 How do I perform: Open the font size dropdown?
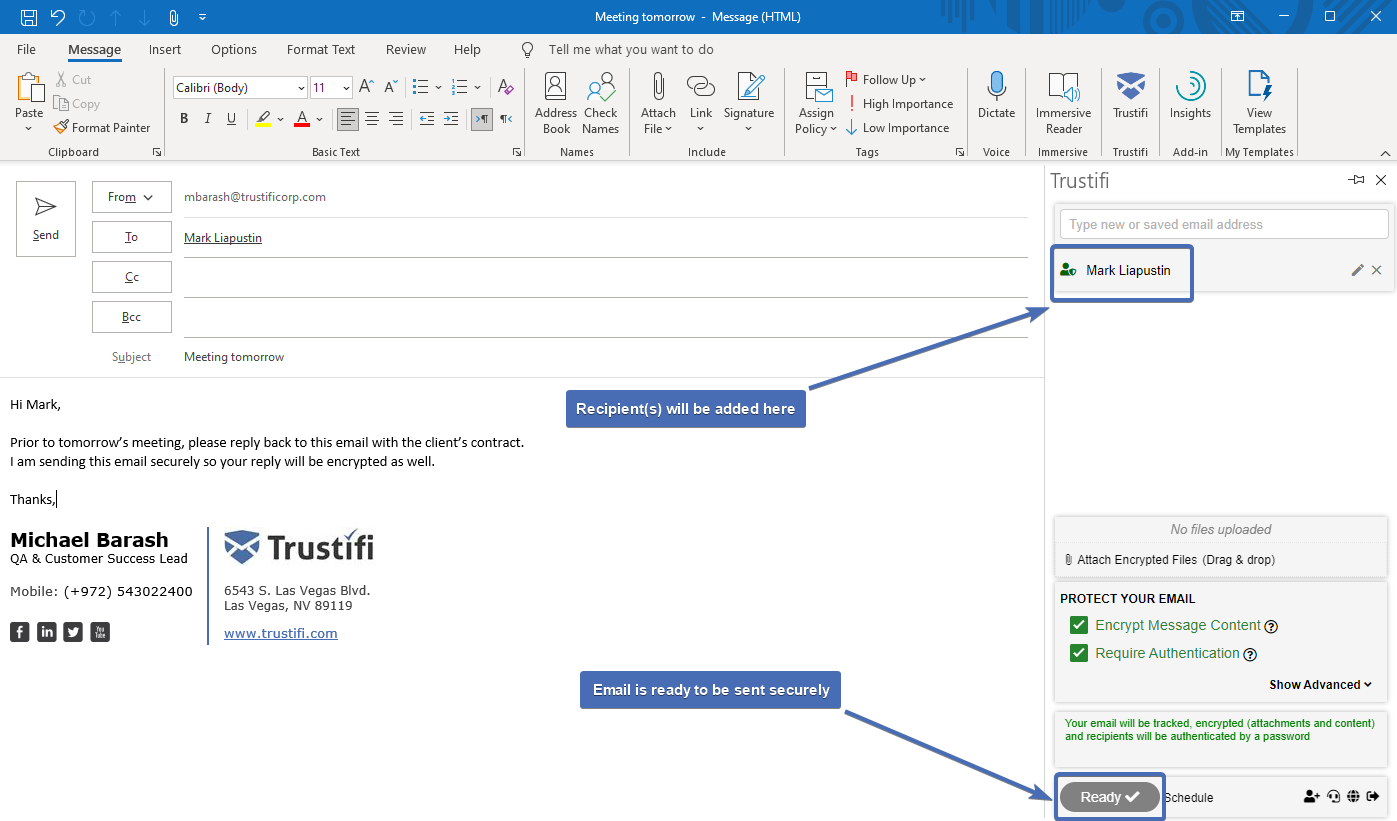[346, 88]
